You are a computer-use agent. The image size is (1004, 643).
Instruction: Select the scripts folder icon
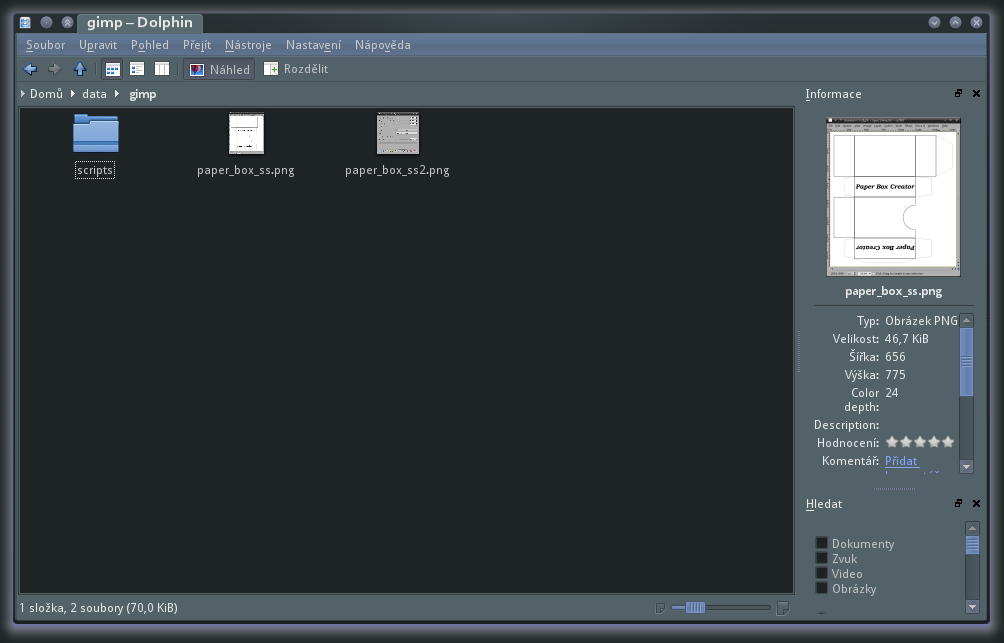pos(95,133)
